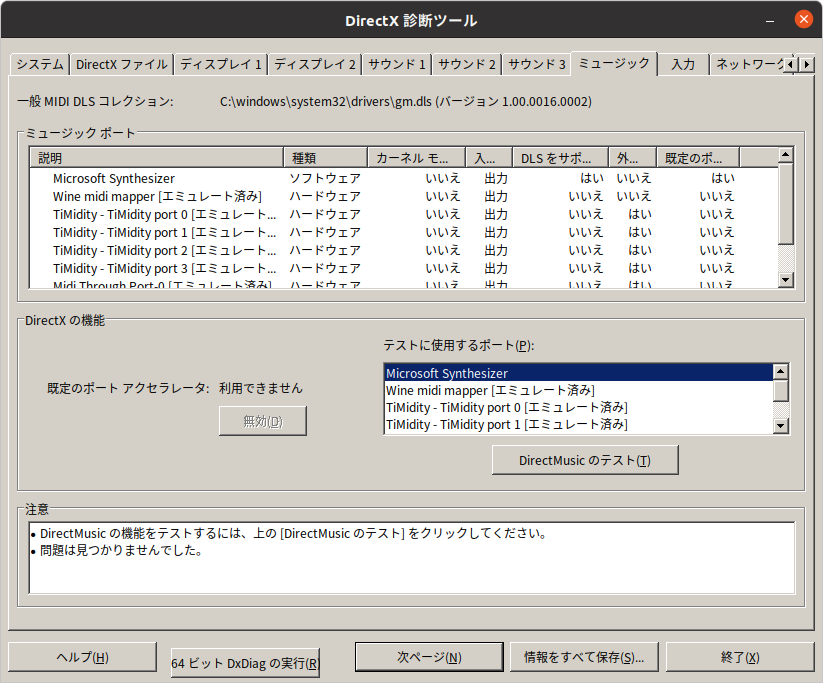Switch to the システム tab

pyautogui.click(x=40, y=65)
